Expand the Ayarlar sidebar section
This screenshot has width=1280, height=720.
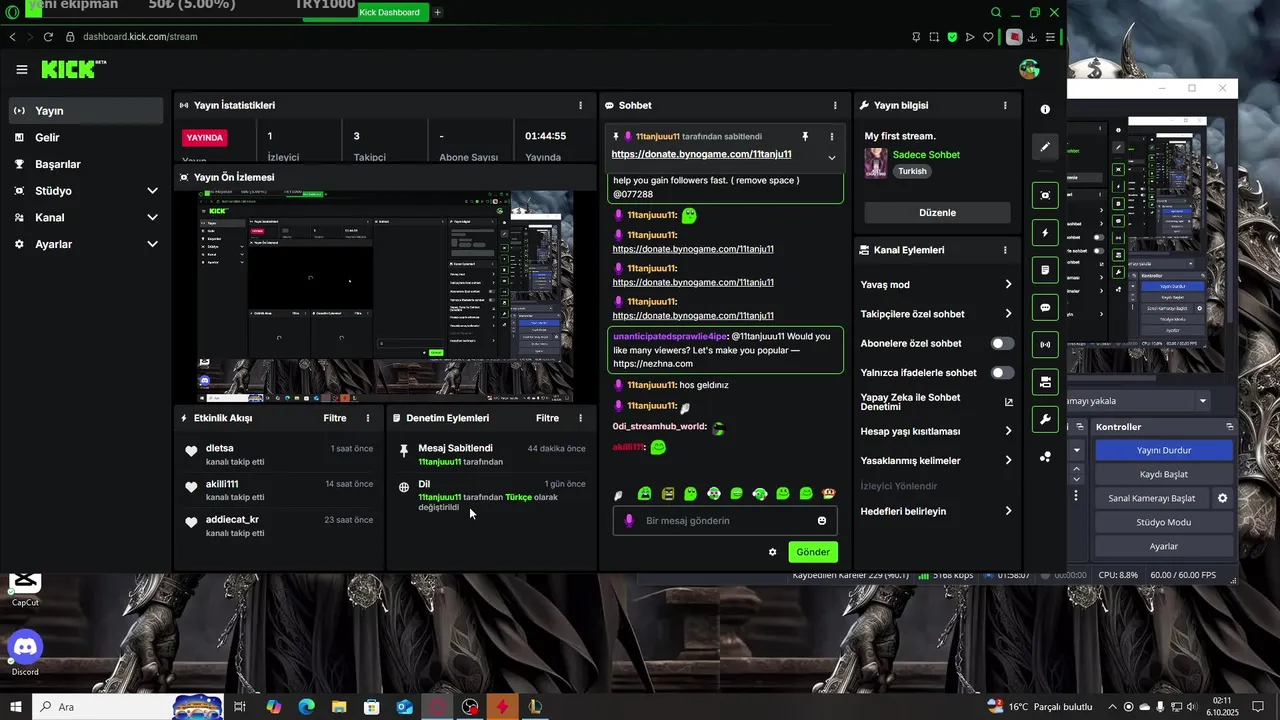point(152,244)
